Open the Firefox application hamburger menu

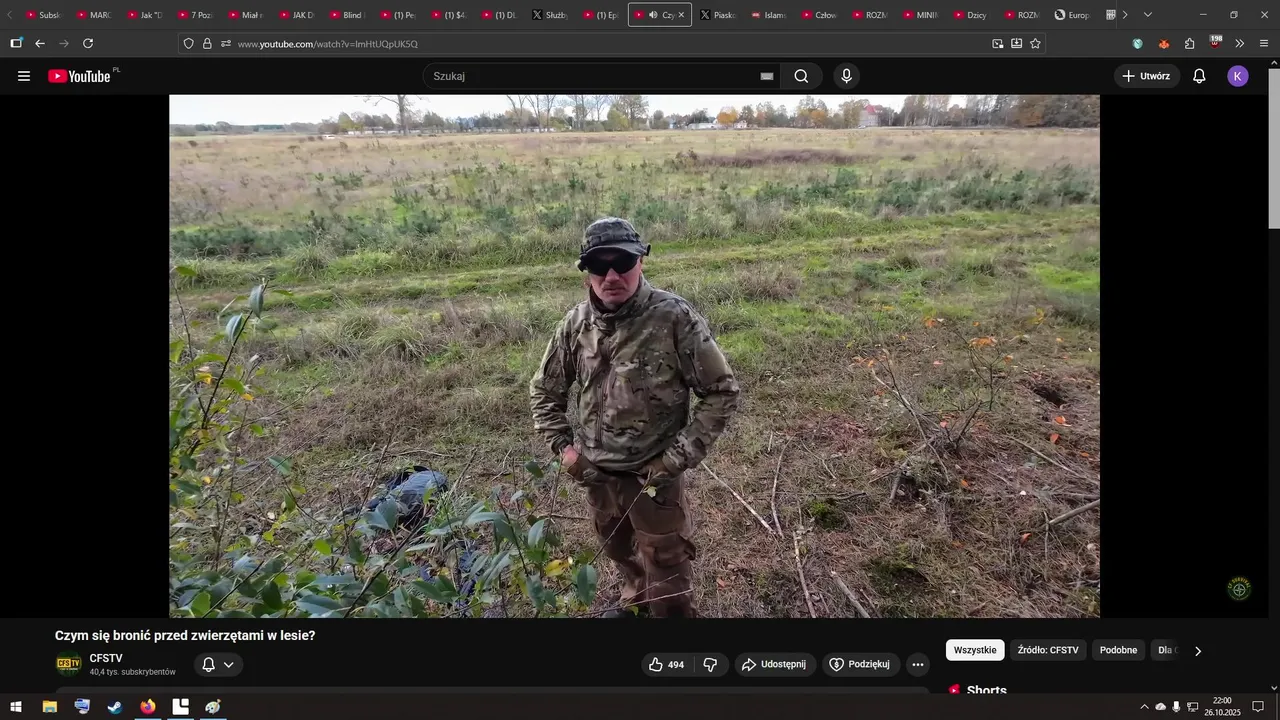coord(1264,44)
